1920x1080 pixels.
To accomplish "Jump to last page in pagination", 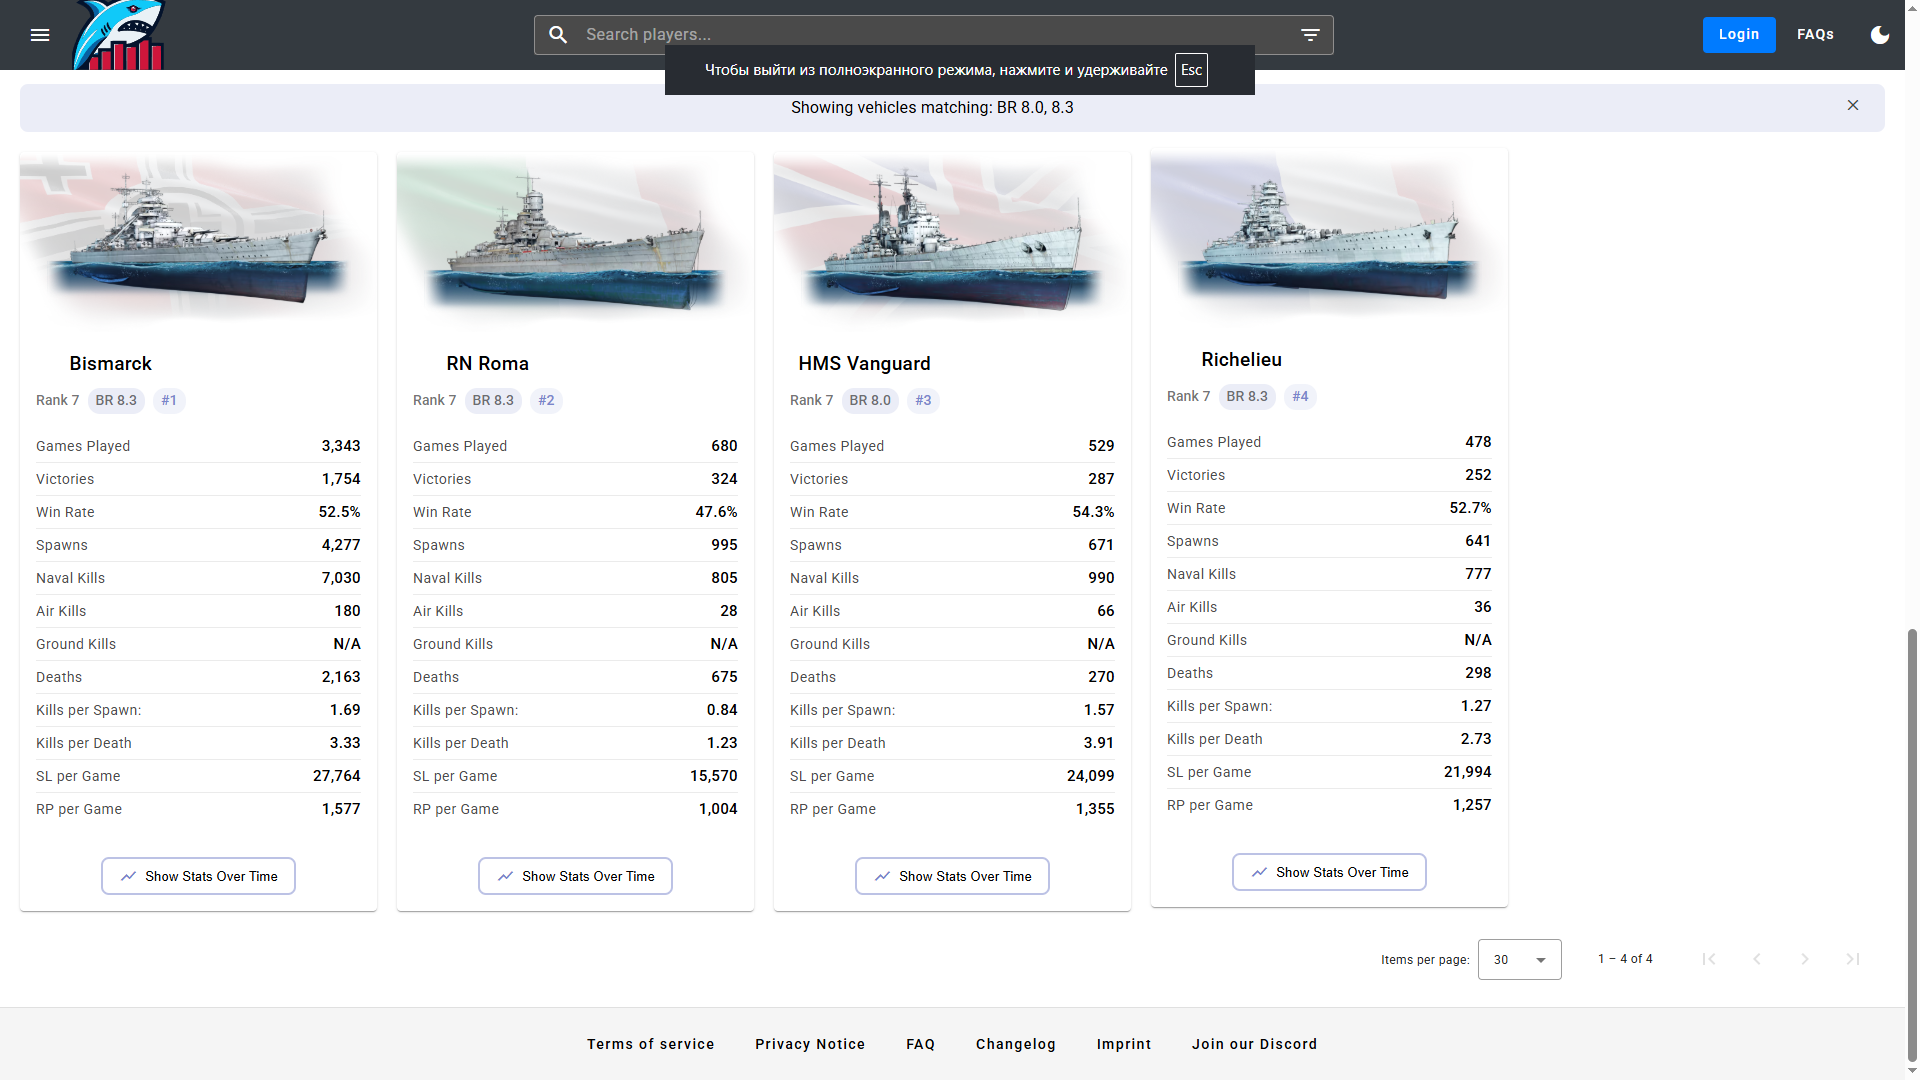I will pos(1853,959).
